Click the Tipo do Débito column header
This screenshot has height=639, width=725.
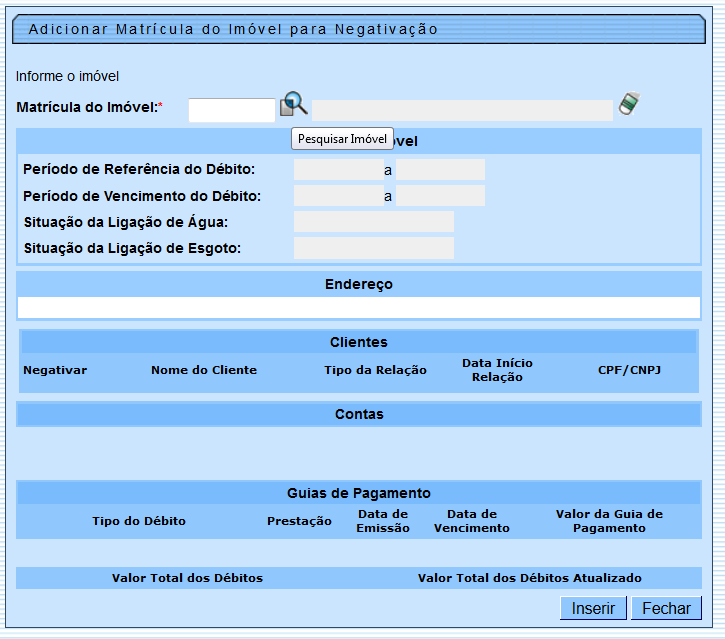(139, 521)
